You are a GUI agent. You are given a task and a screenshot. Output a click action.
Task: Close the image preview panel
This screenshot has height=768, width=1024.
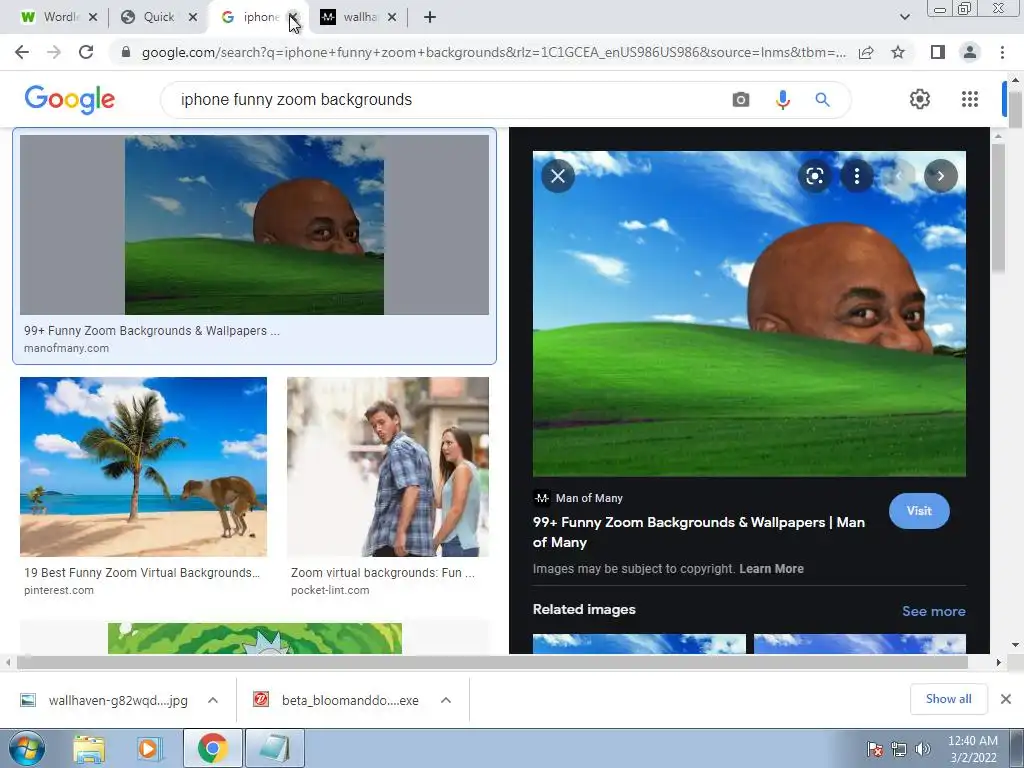pyautogui.click(x=558, y=176)
